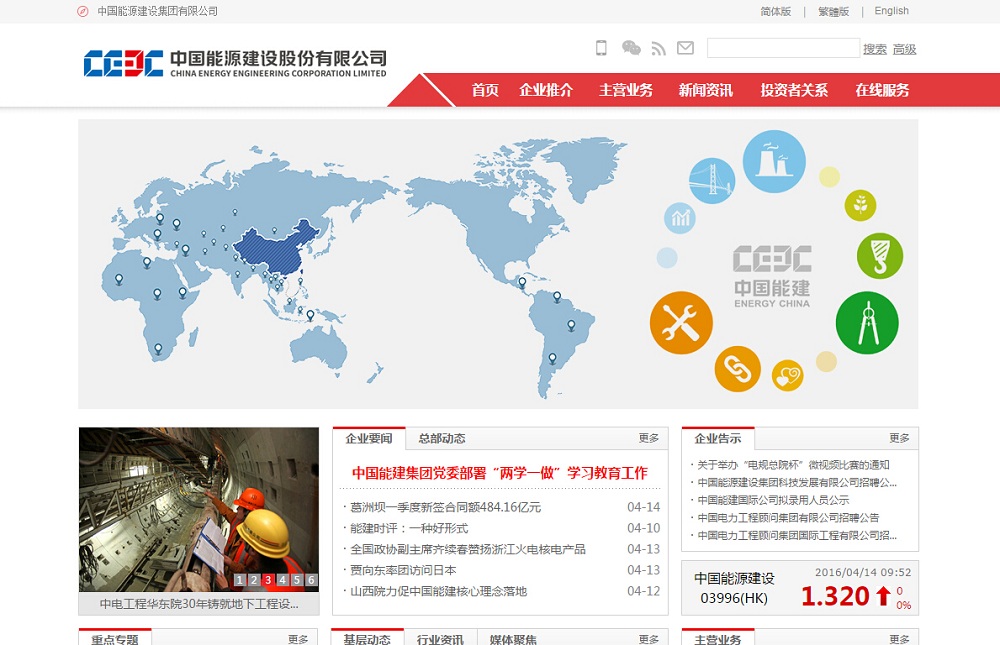
Task: Switch to the 行业资讯 tab
Action: pyautogui.click(x=440, y=638)
